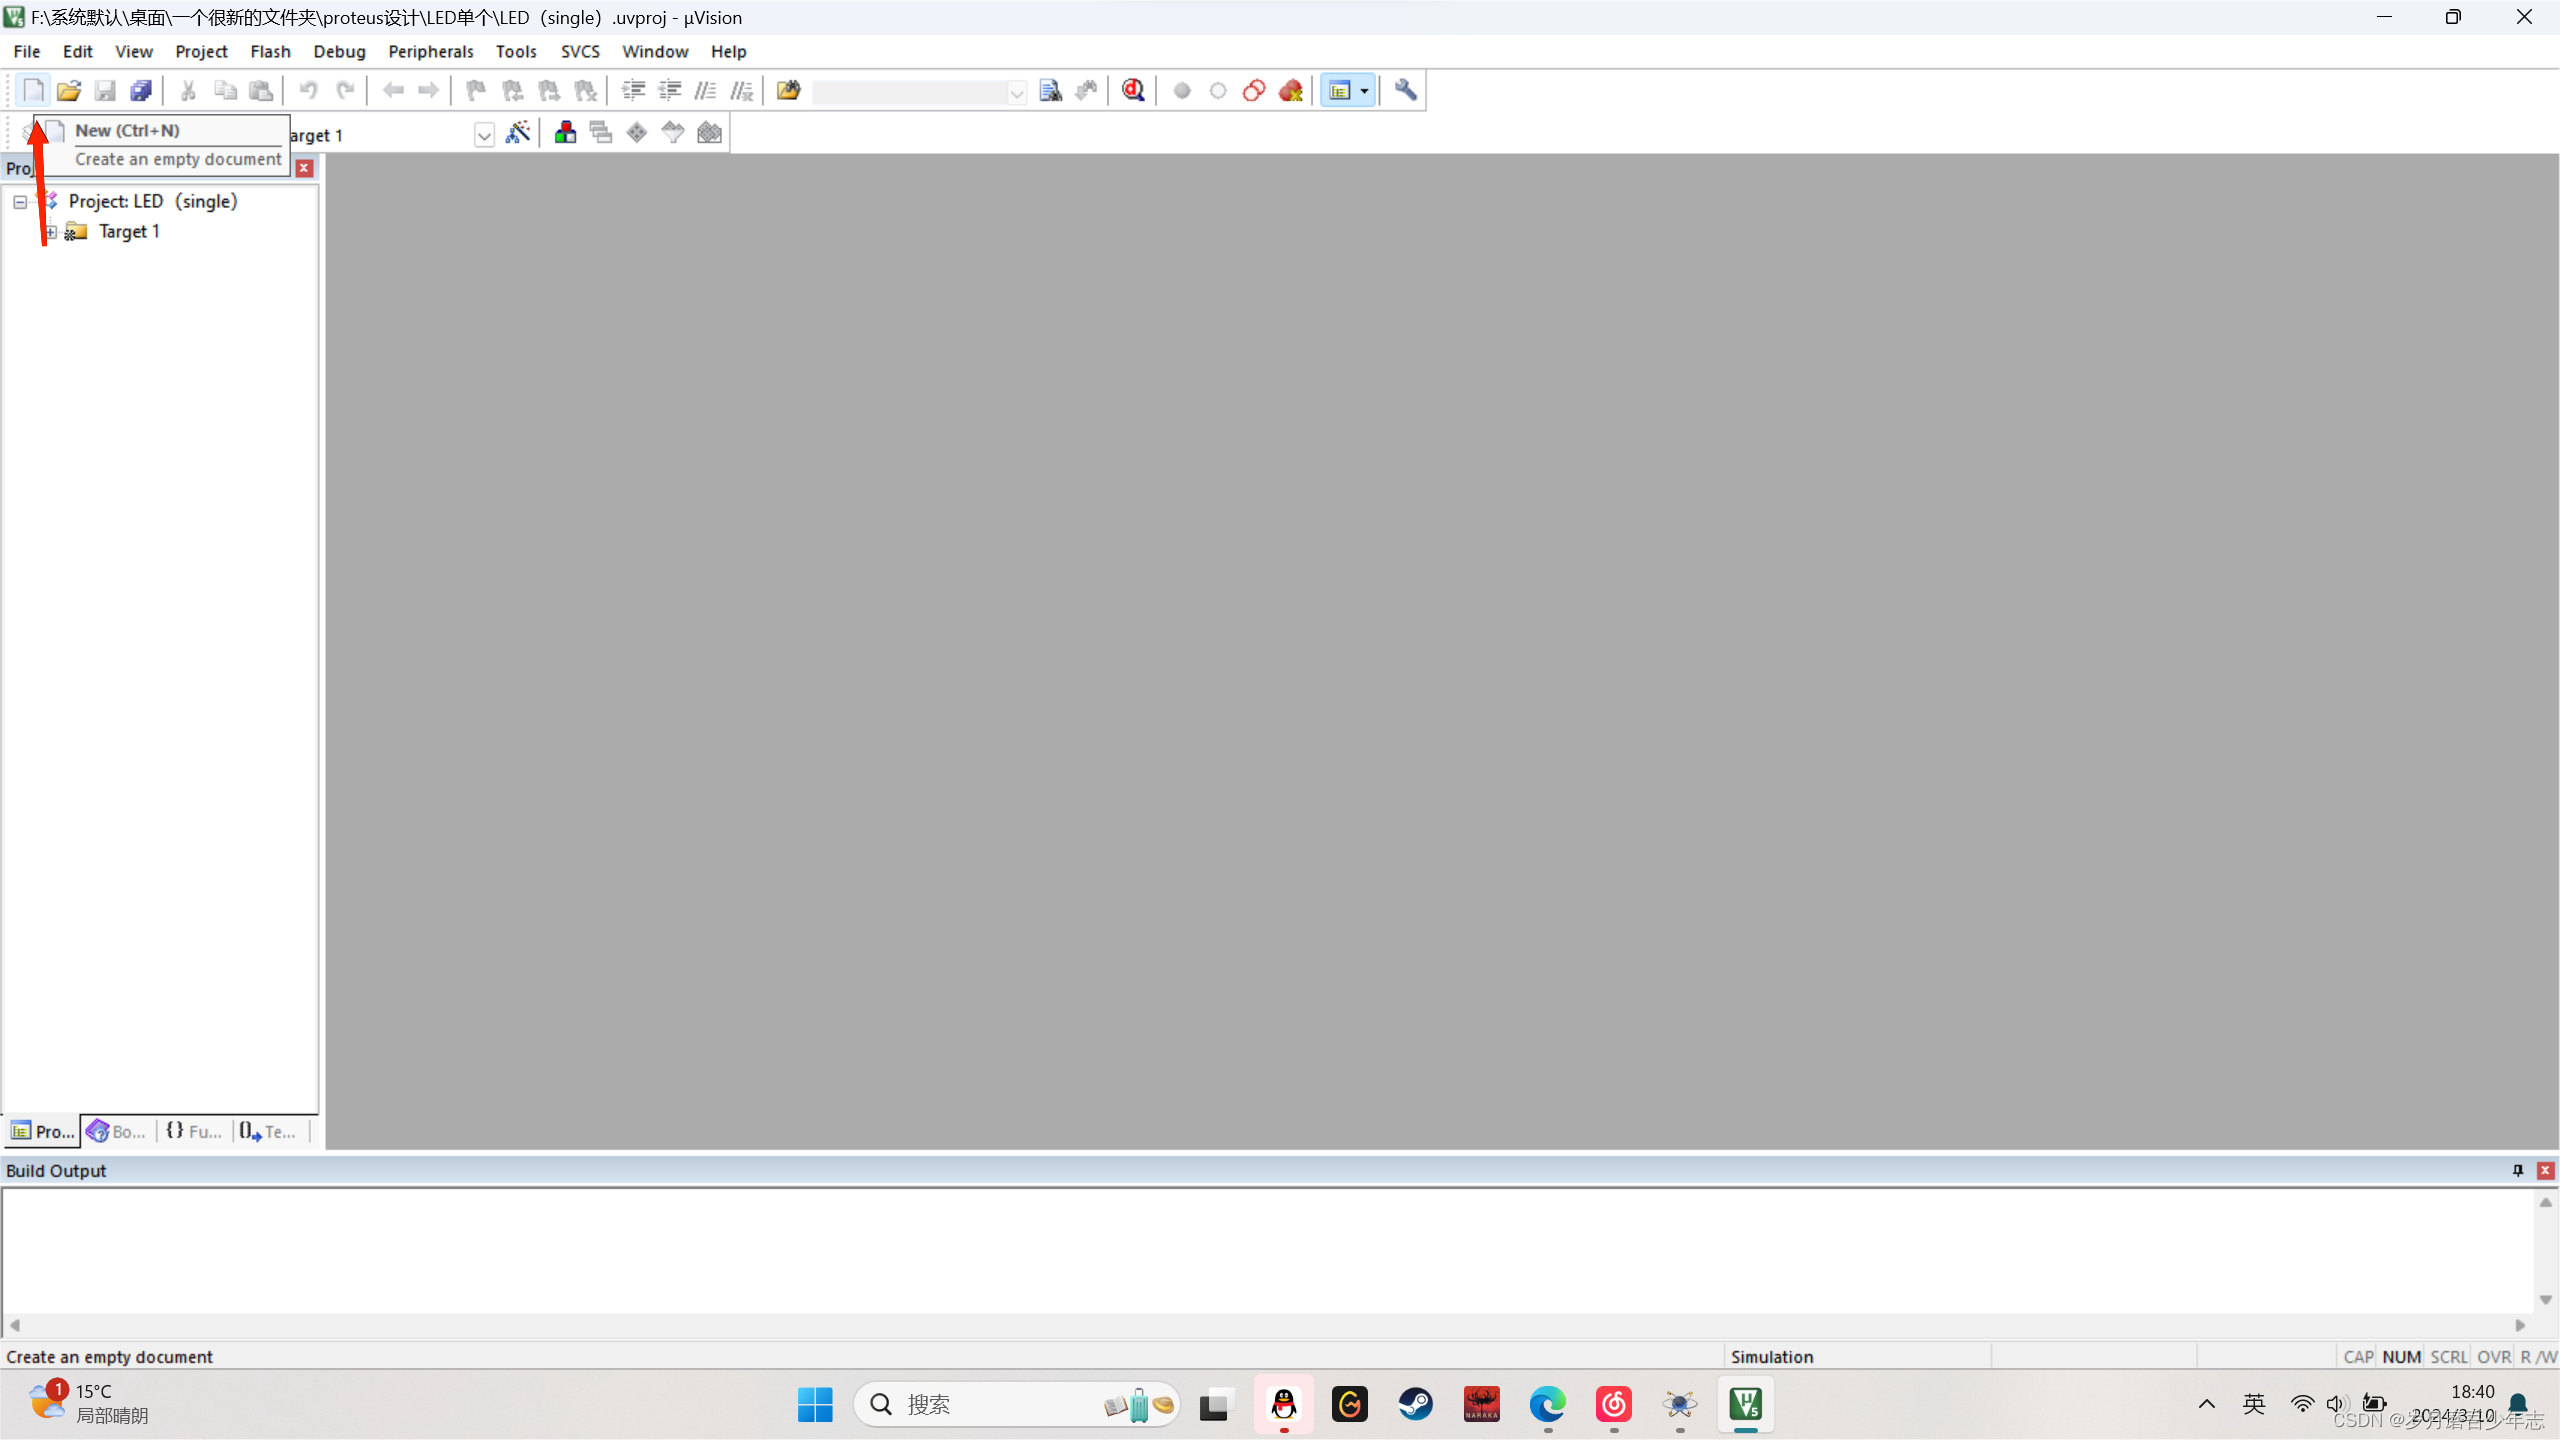Collapse the Project: LED (single) node
The width and height of the screenshot is (2560, 1440).
[x=20, y=202]
